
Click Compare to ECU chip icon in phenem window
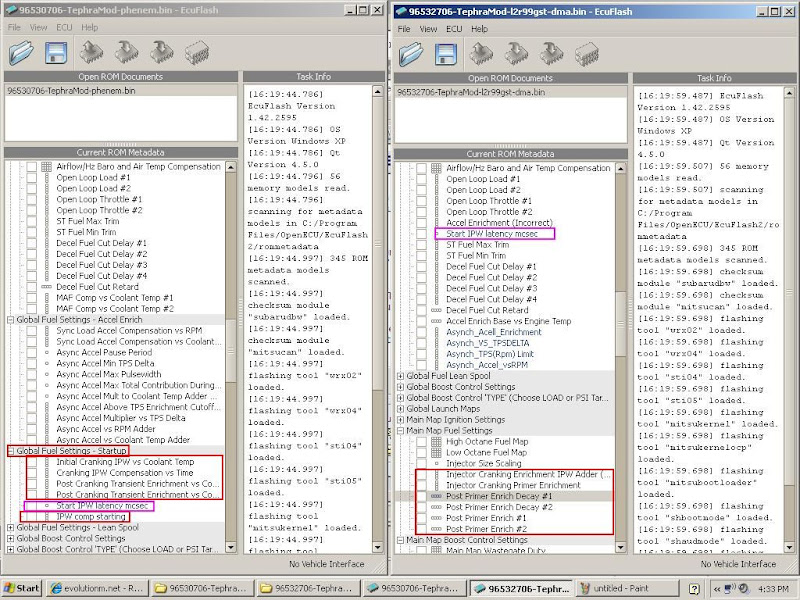pyautogui.click(x=196, y=52)
